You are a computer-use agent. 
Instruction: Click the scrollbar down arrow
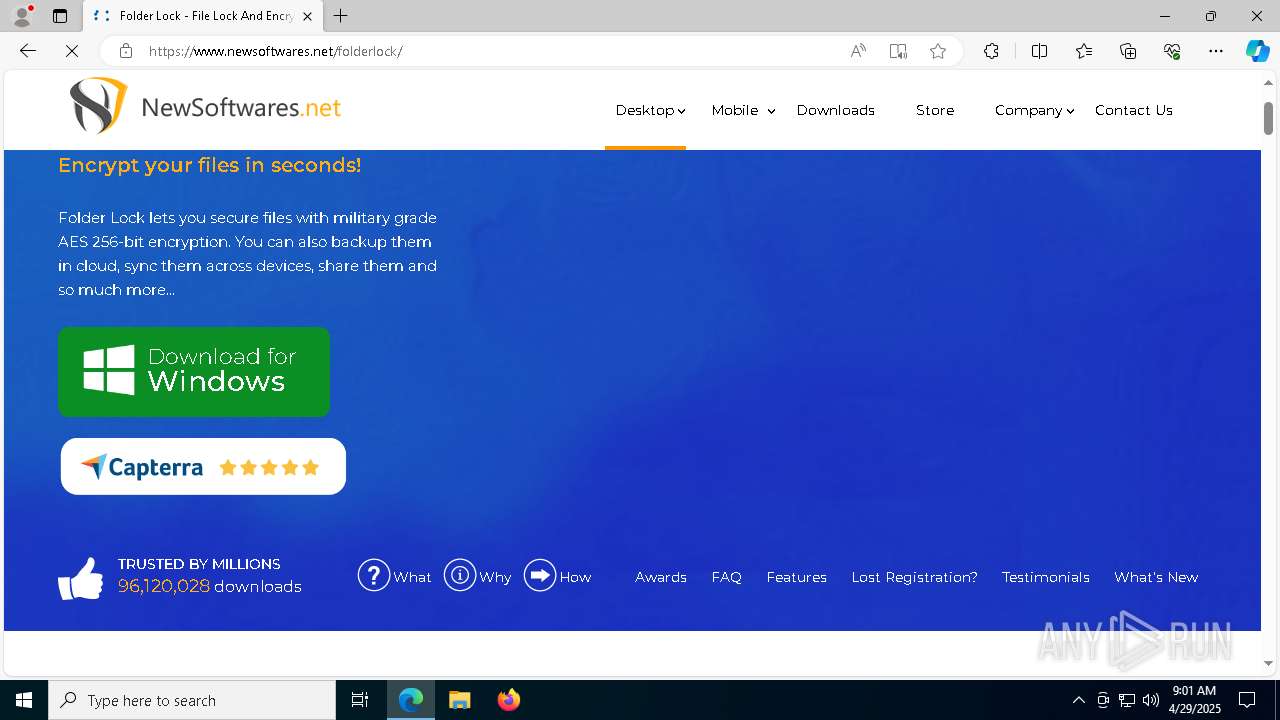pyautogui.click(x=1268, y=663)
